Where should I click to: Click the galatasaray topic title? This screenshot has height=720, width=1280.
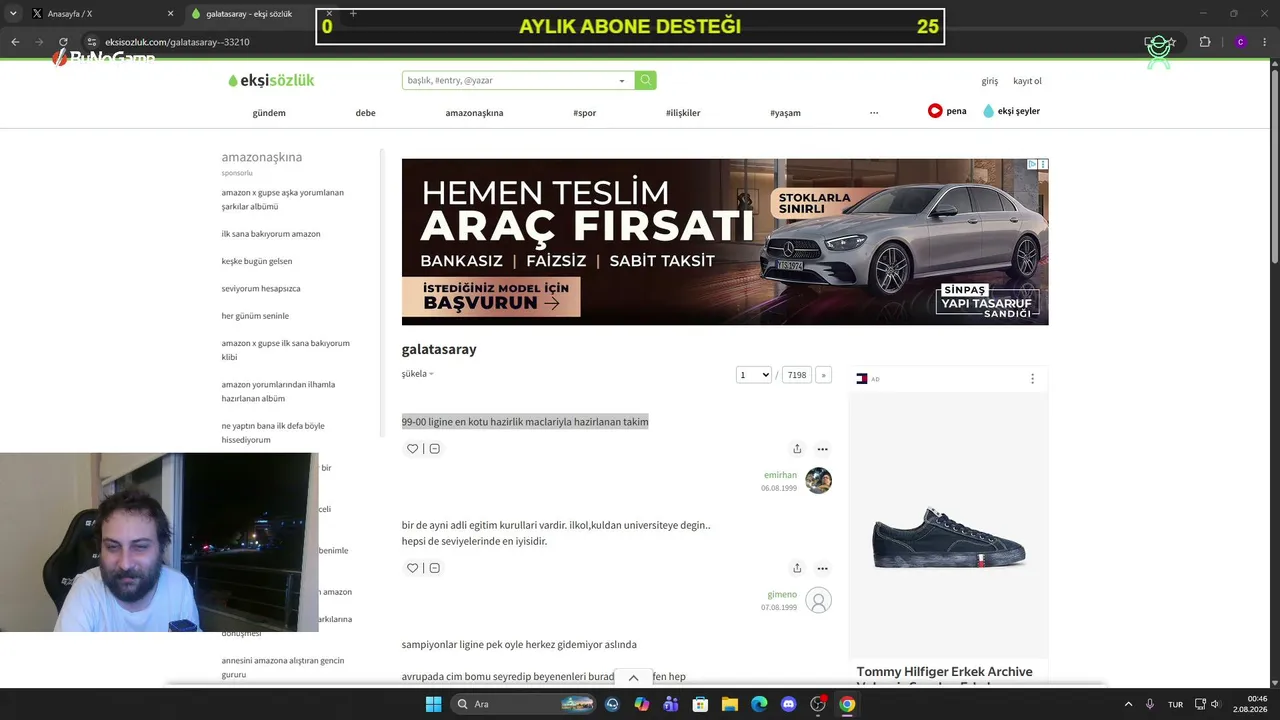(x=439, y=349)
